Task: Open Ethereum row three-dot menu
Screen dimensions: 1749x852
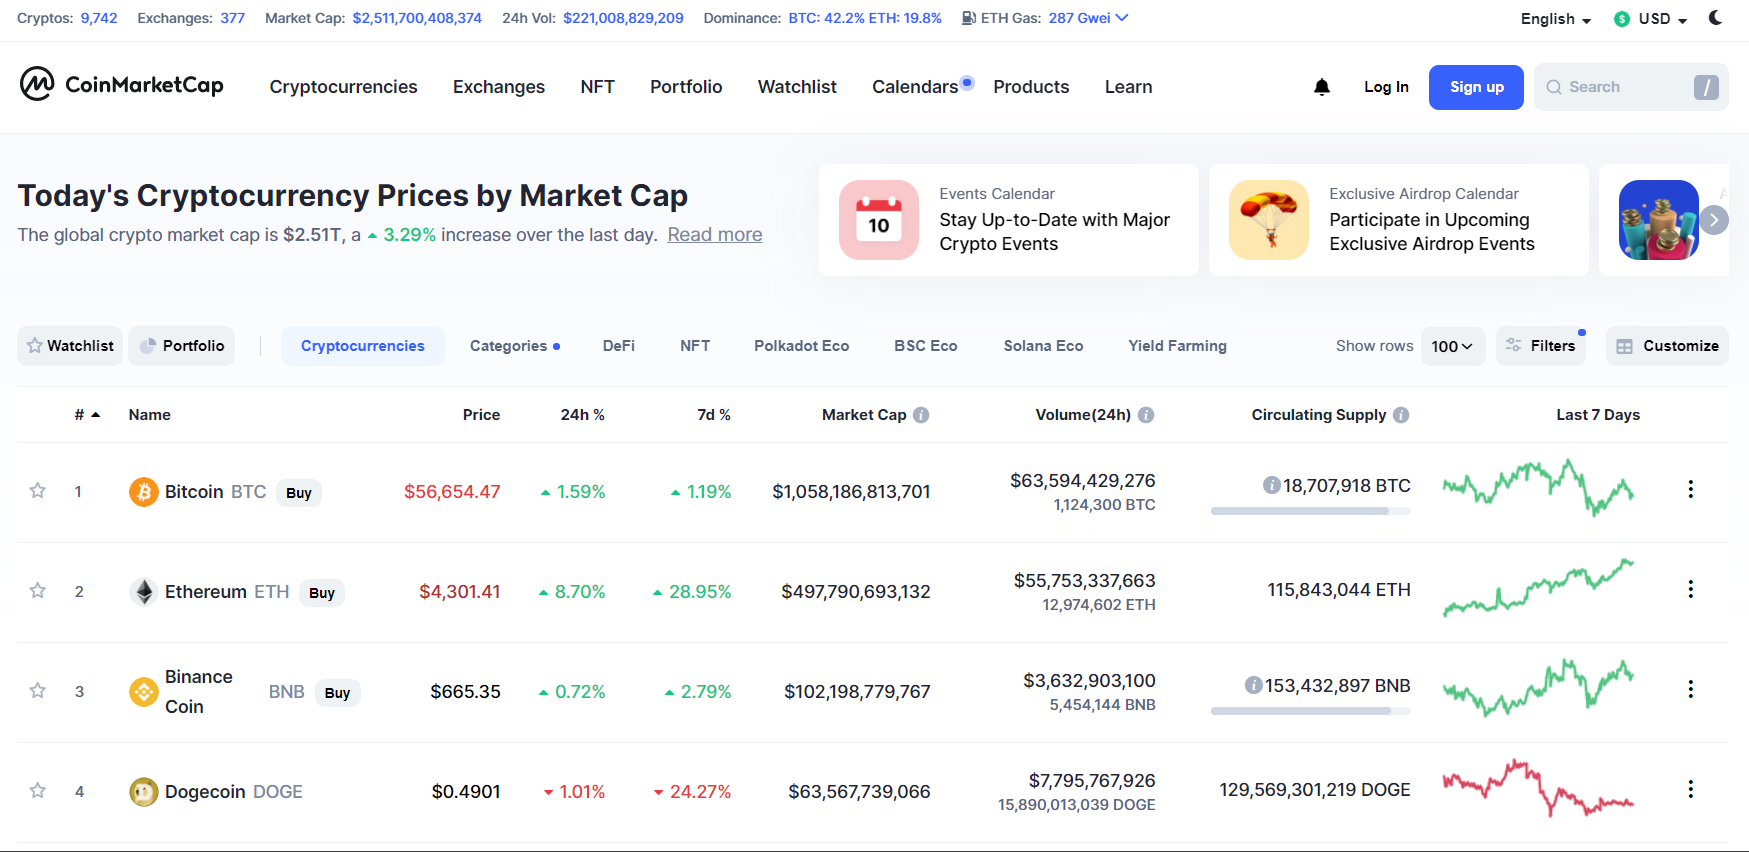Action: point(1691,589)
